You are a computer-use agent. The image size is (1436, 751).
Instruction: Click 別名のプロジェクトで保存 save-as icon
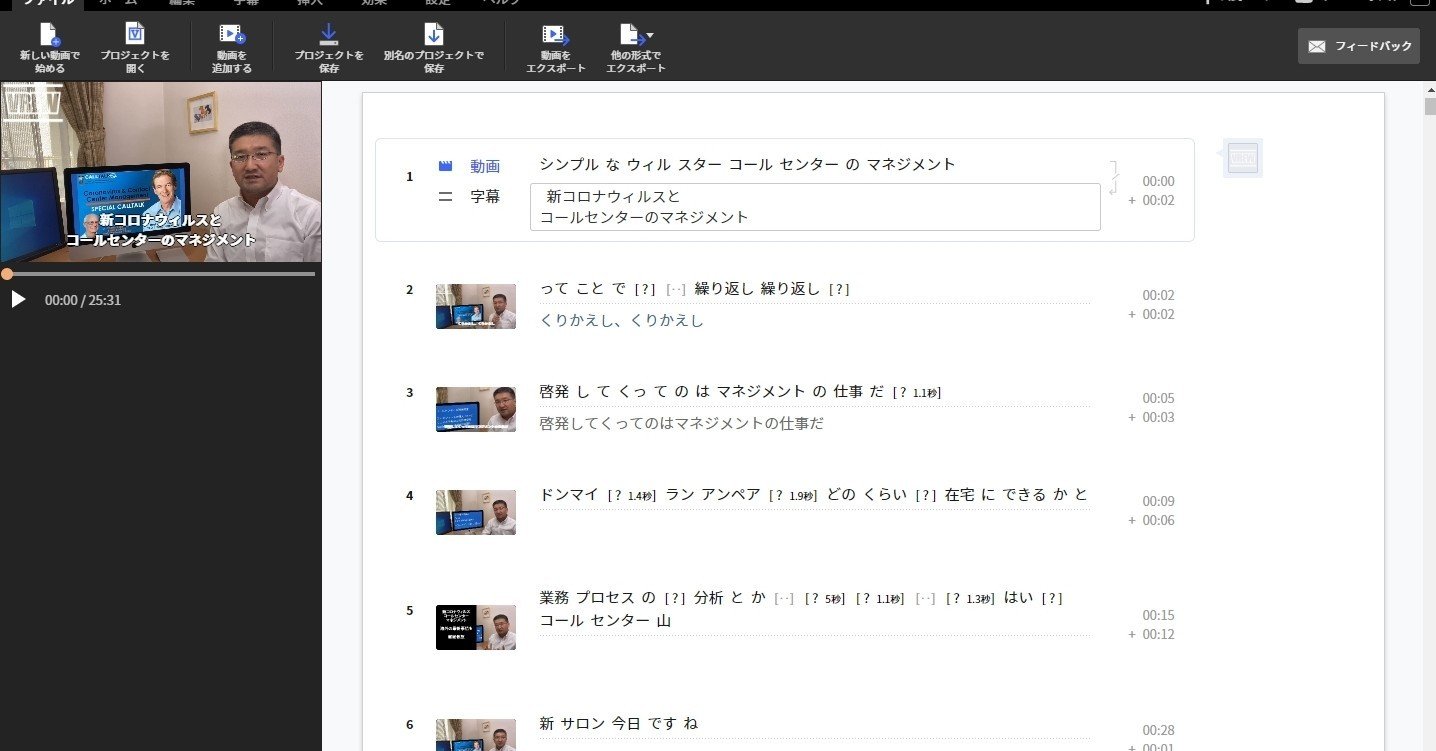point(433,38)
